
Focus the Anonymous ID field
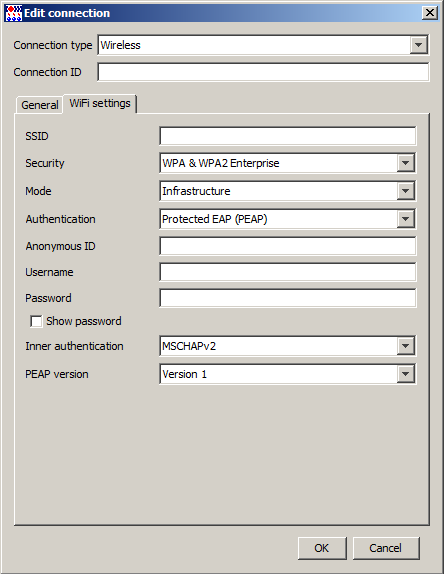coord(288,246)
